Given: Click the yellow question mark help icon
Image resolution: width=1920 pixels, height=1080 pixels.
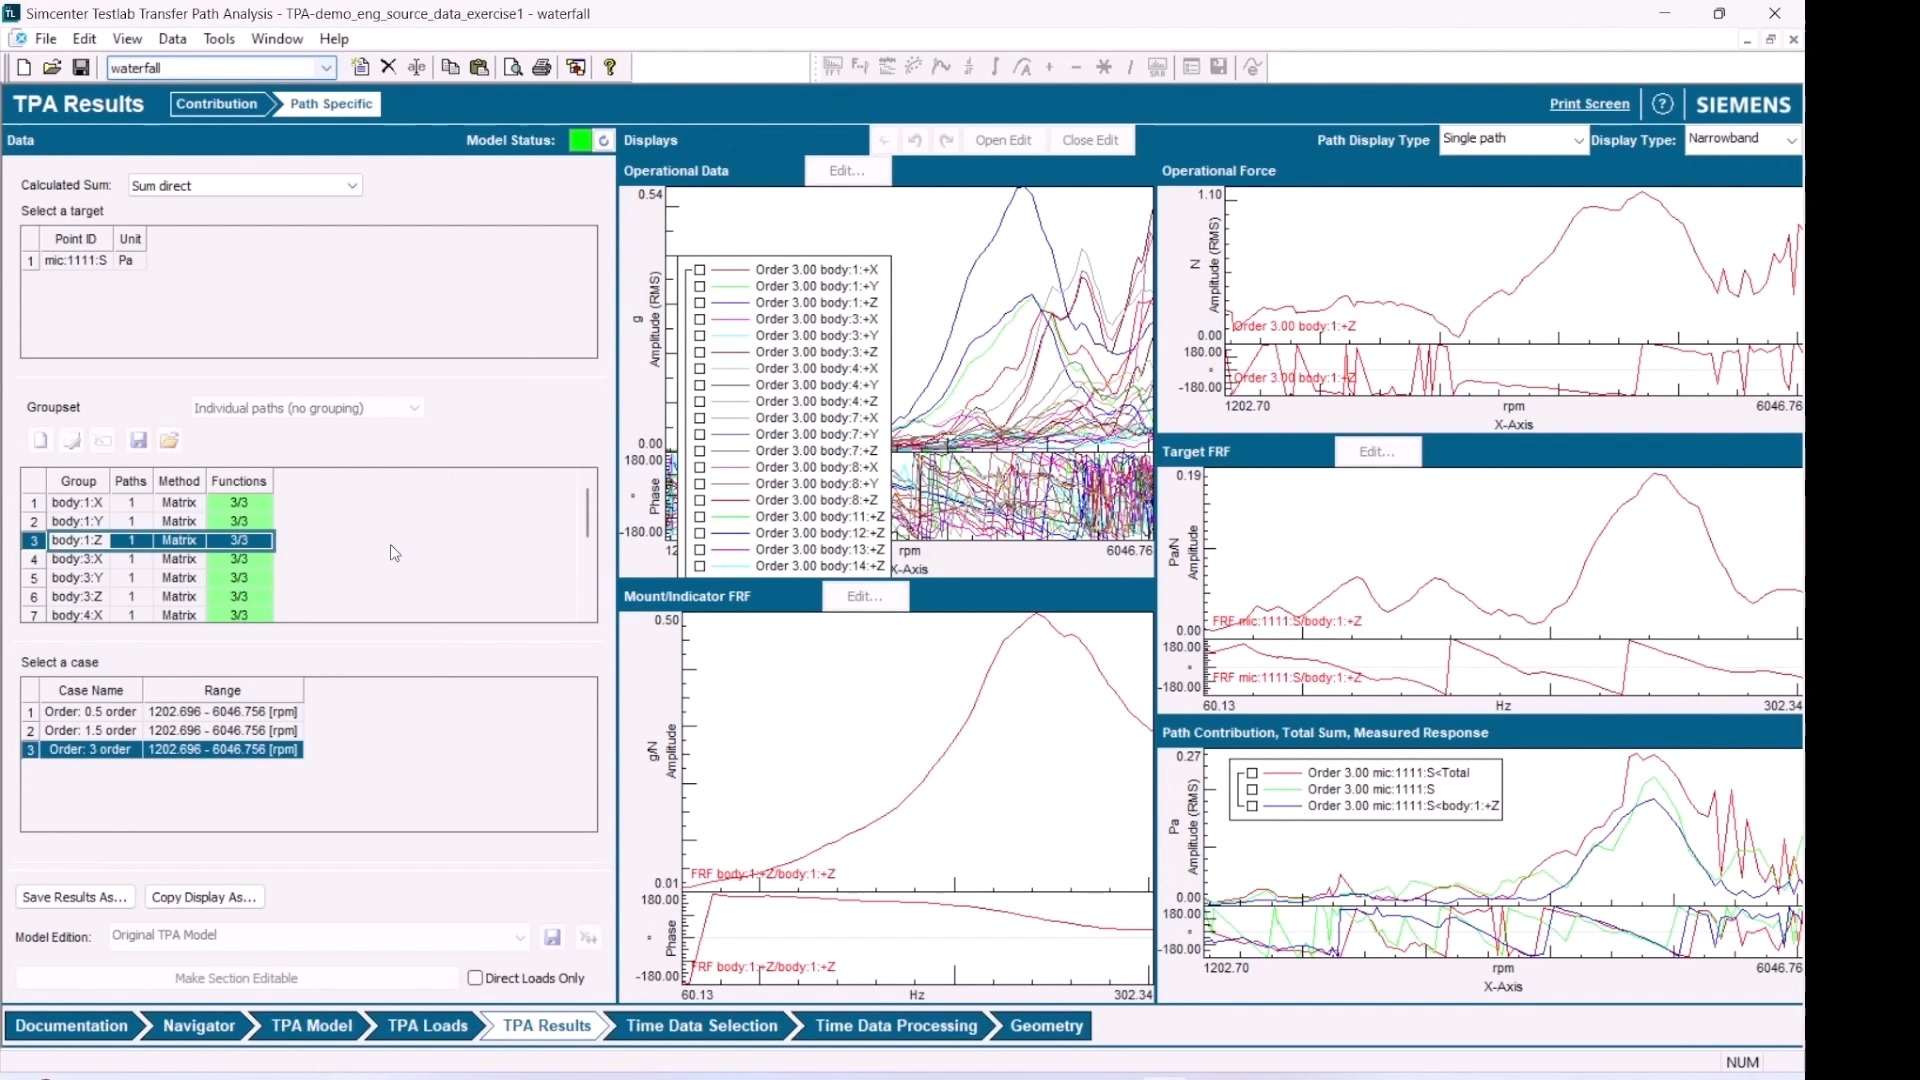Looking at the screenshot, I should coord(610,68).
